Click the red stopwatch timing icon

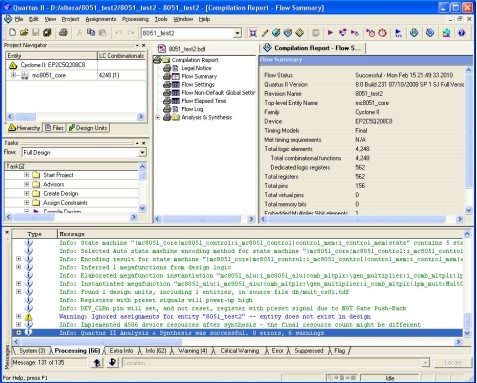382,33
